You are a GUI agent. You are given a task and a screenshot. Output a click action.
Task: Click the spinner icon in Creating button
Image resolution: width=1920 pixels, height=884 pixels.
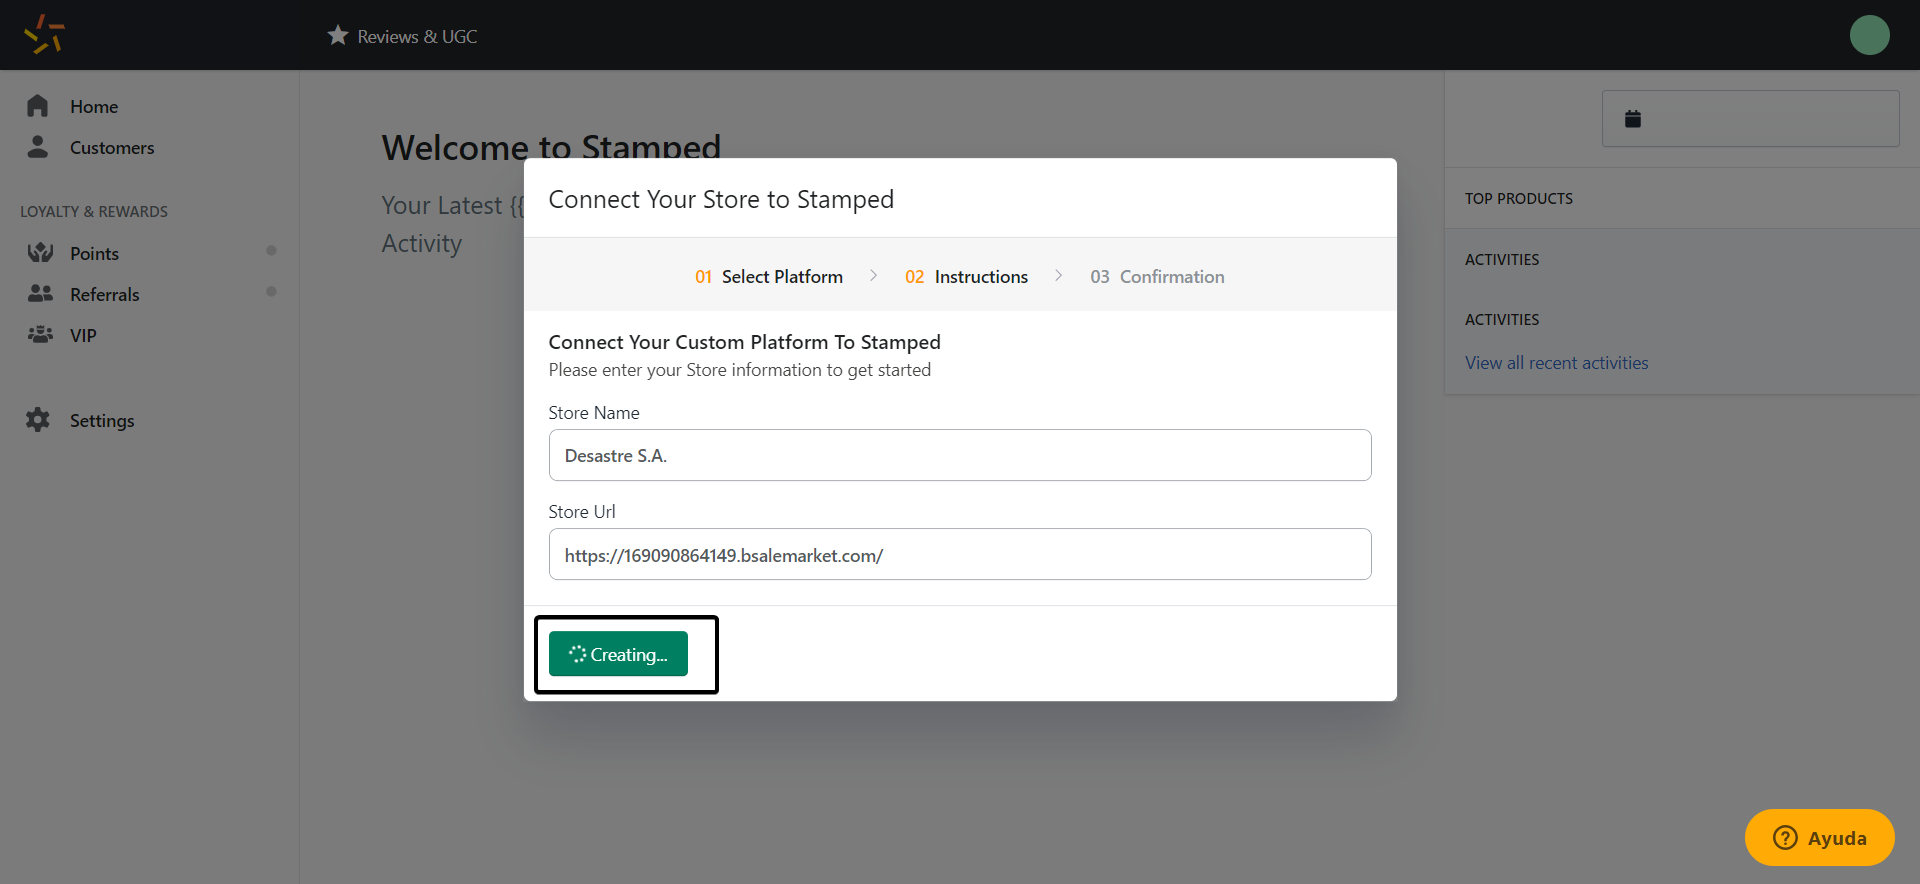(577, 654)
